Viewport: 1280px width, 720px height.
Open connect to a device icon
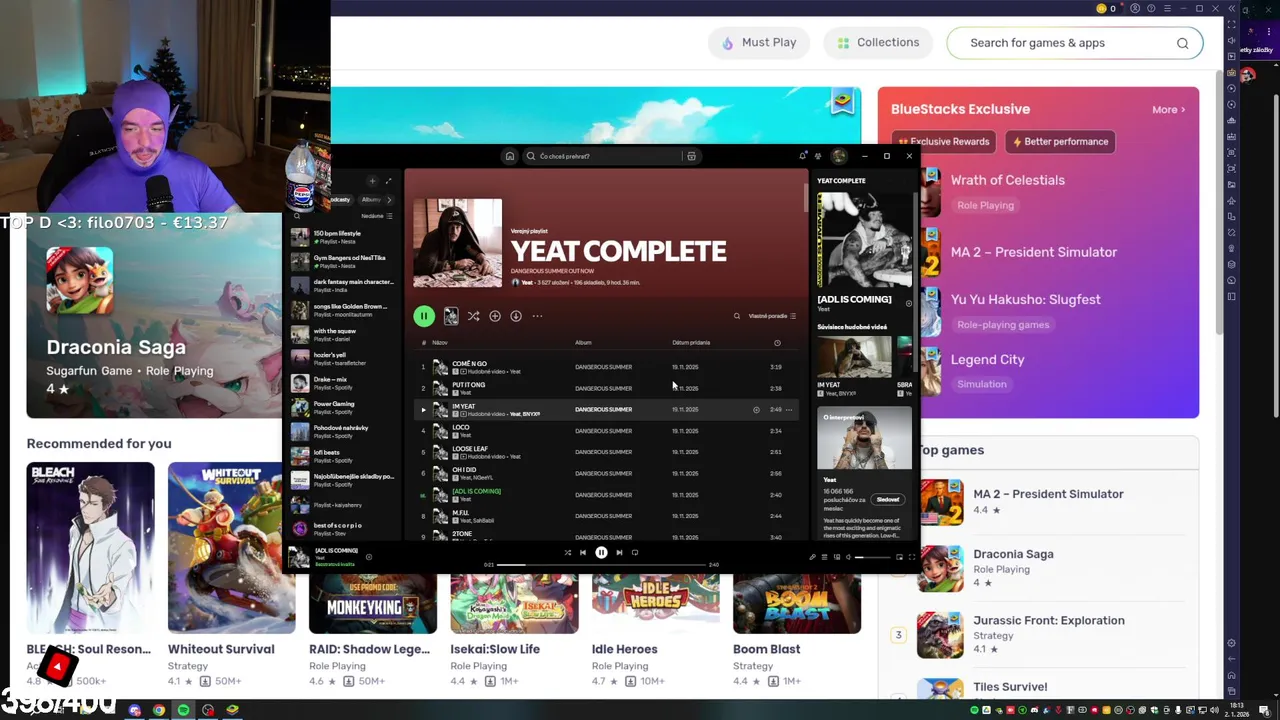[836, 557]
